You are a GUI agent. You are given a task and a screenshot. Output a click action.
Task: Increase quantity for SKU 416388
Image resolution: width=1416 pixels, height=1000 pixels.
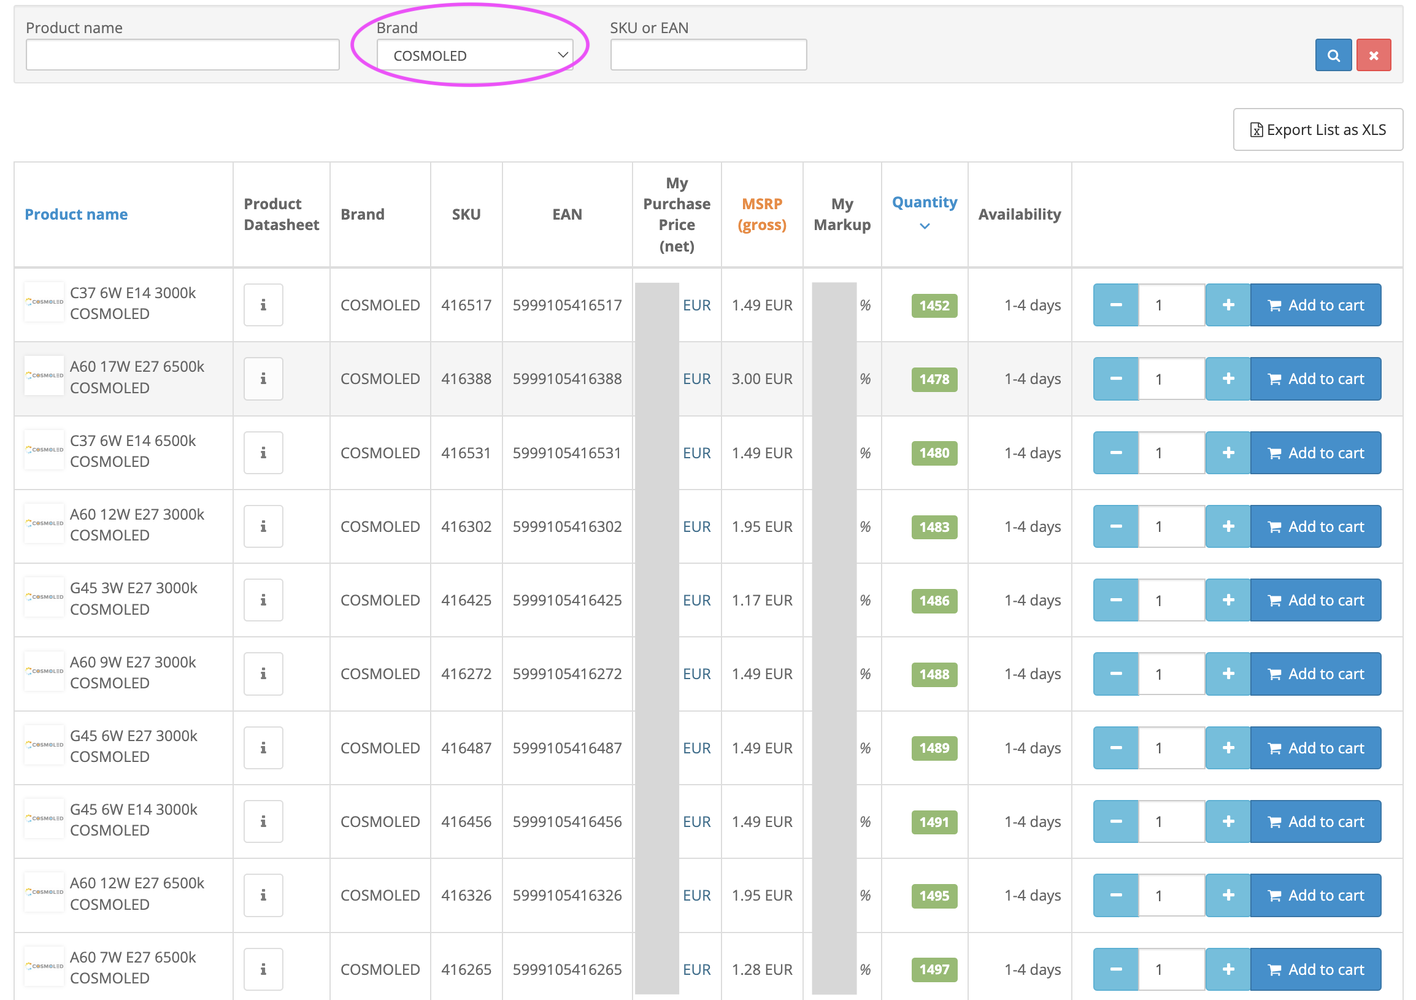1228,379
